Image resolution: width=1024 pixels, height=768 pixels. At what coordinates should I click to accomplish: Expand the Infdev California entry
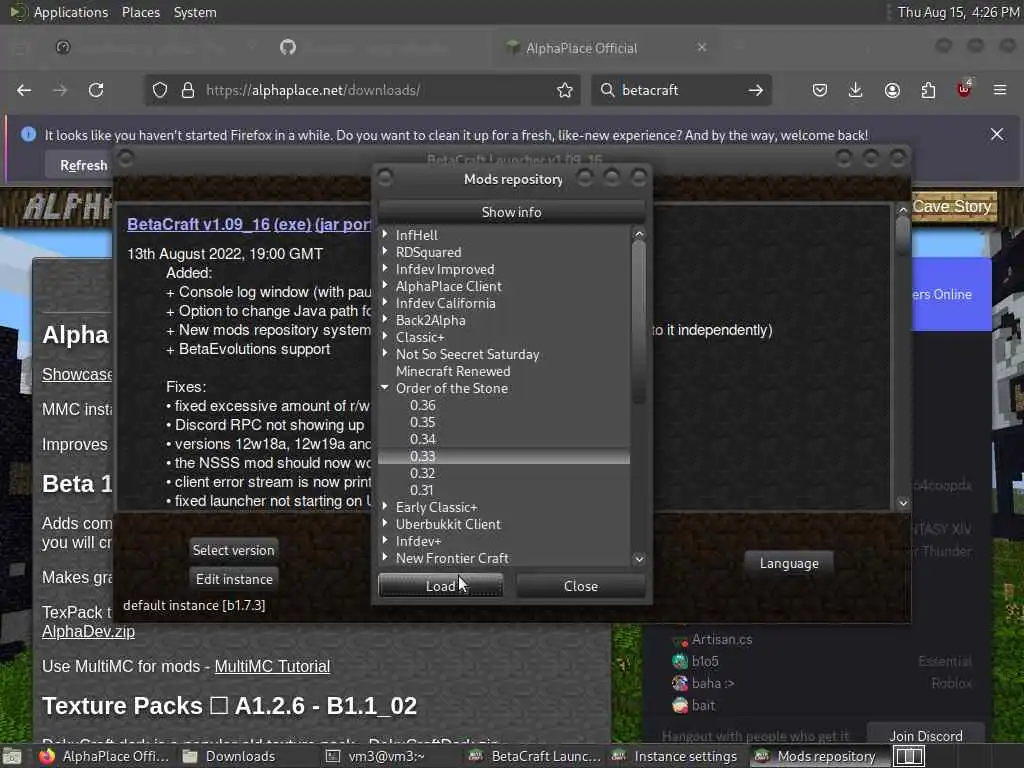[x=385, y=302]
